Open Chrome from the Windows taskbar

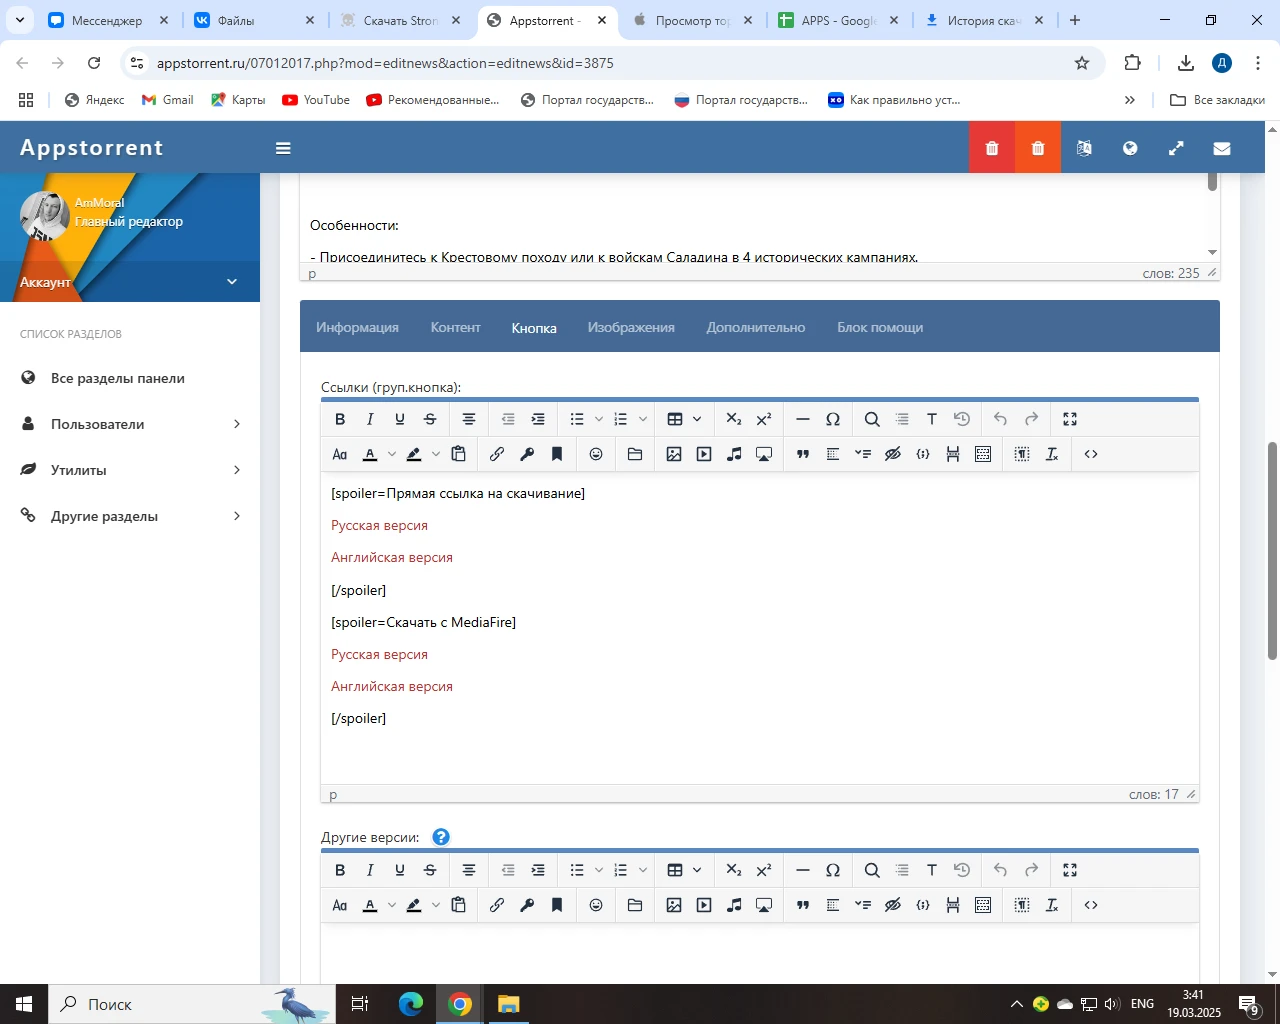point(460,1004)
